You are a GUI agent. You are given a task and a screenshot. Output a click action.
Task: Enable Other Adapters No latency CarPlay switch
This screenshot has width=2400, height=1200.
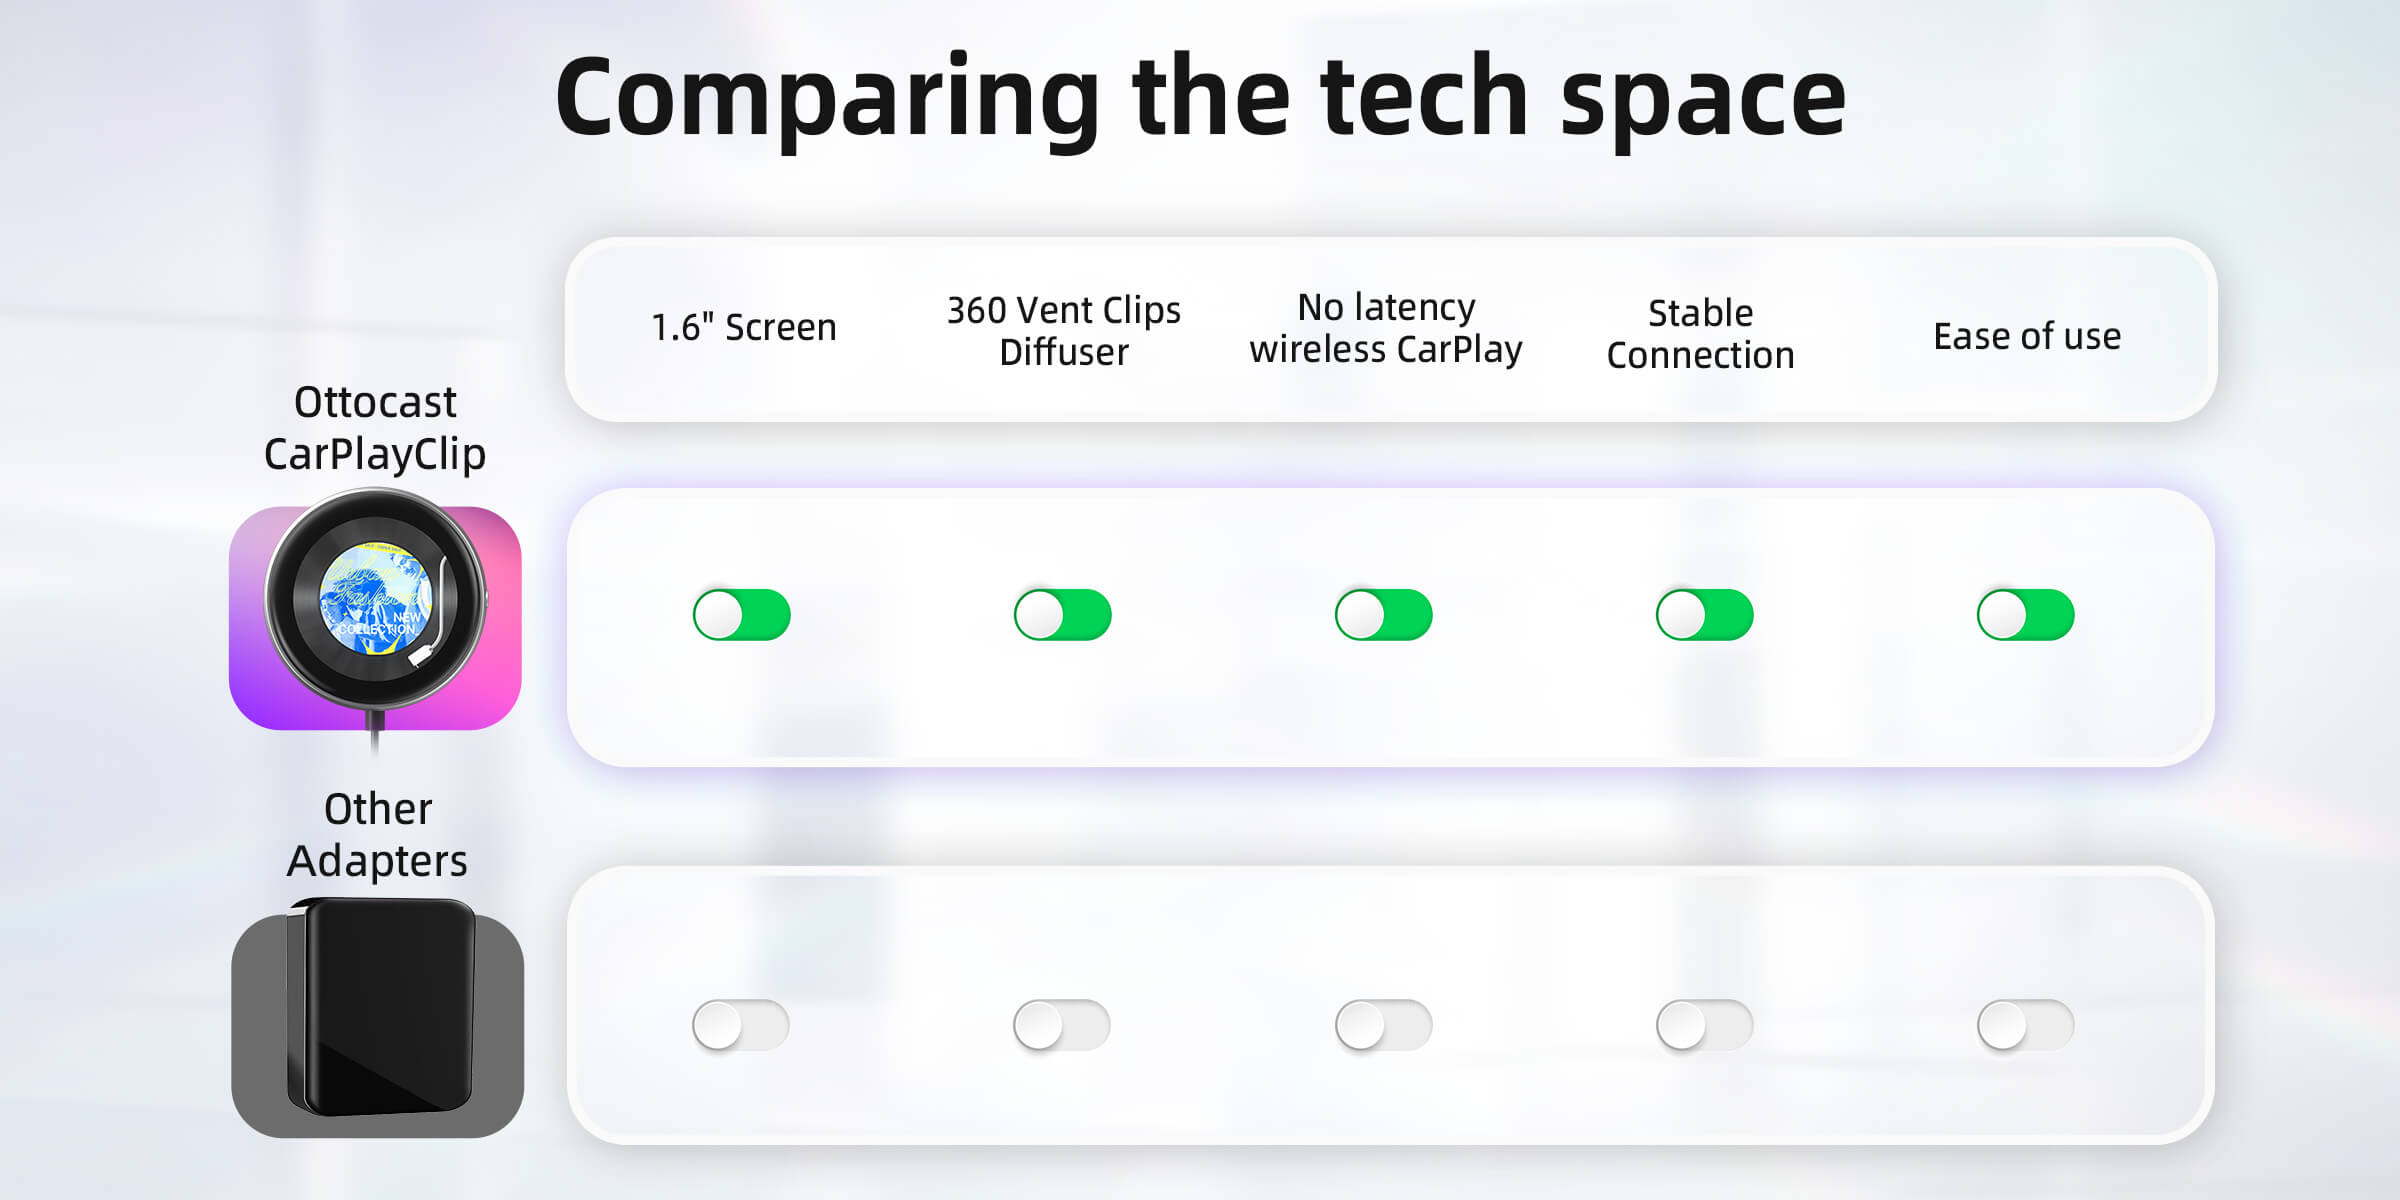(x=1383, y=1025)
